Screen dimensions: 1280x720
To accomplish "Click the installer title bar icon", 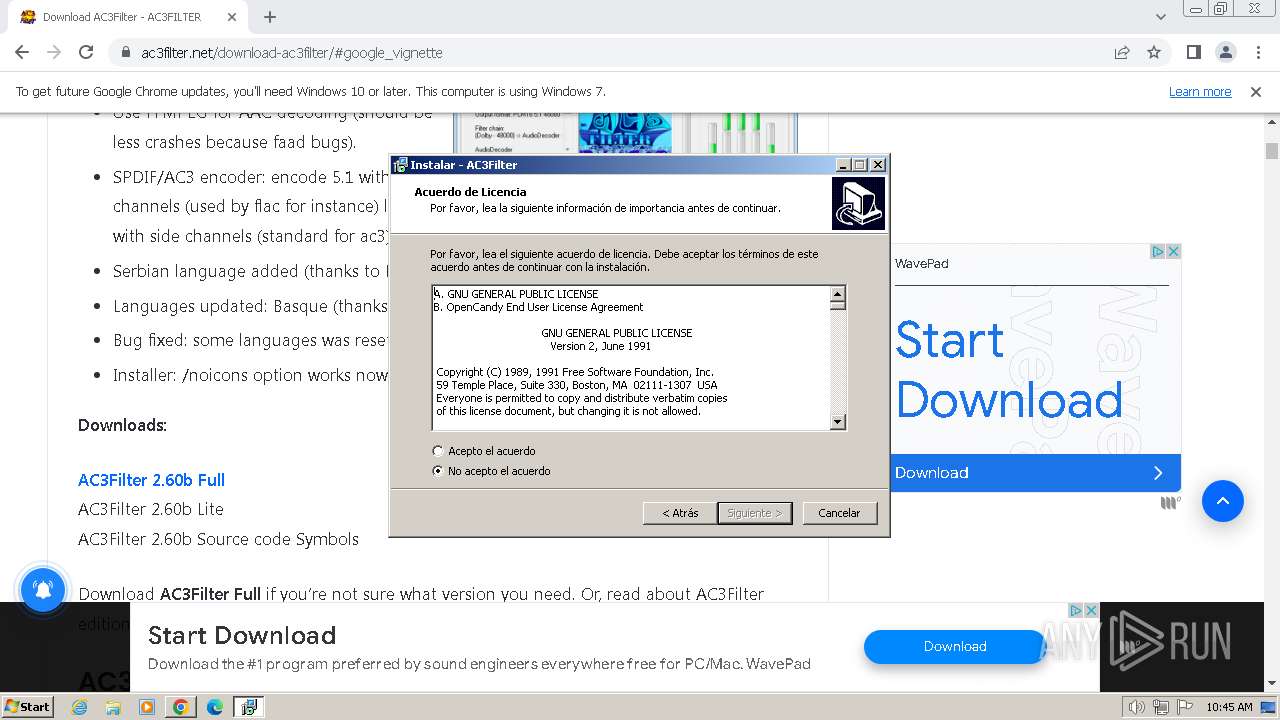I will (x=400, y=165).
